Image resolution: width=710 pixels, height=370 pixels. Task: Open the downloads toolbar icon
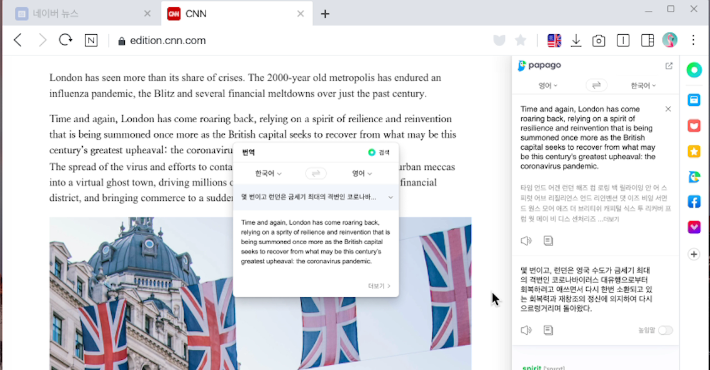point(576,41)
